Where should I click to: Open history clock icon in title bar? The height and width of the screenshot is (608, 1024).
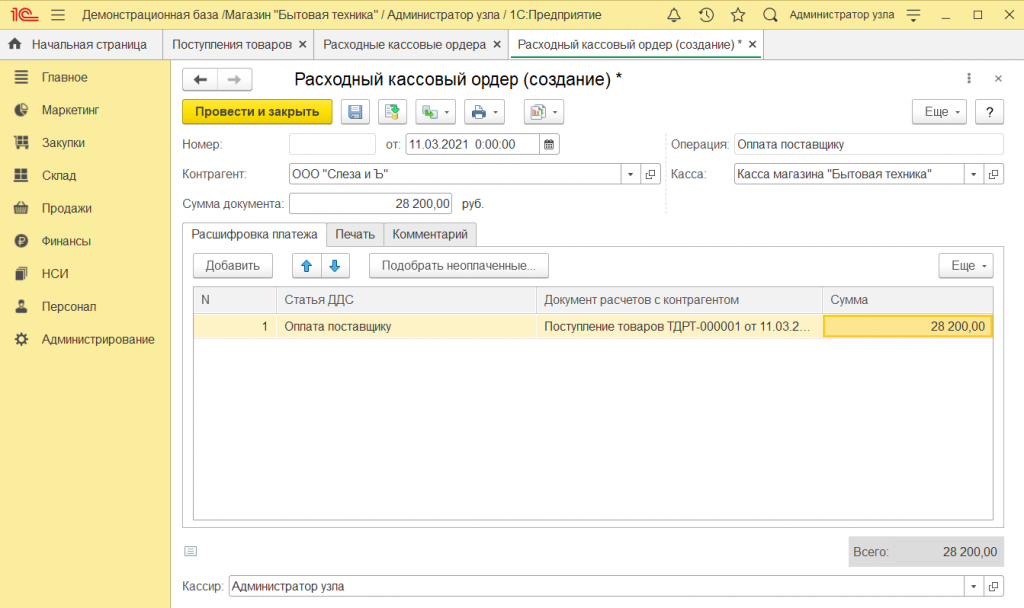tap(706, 15)
